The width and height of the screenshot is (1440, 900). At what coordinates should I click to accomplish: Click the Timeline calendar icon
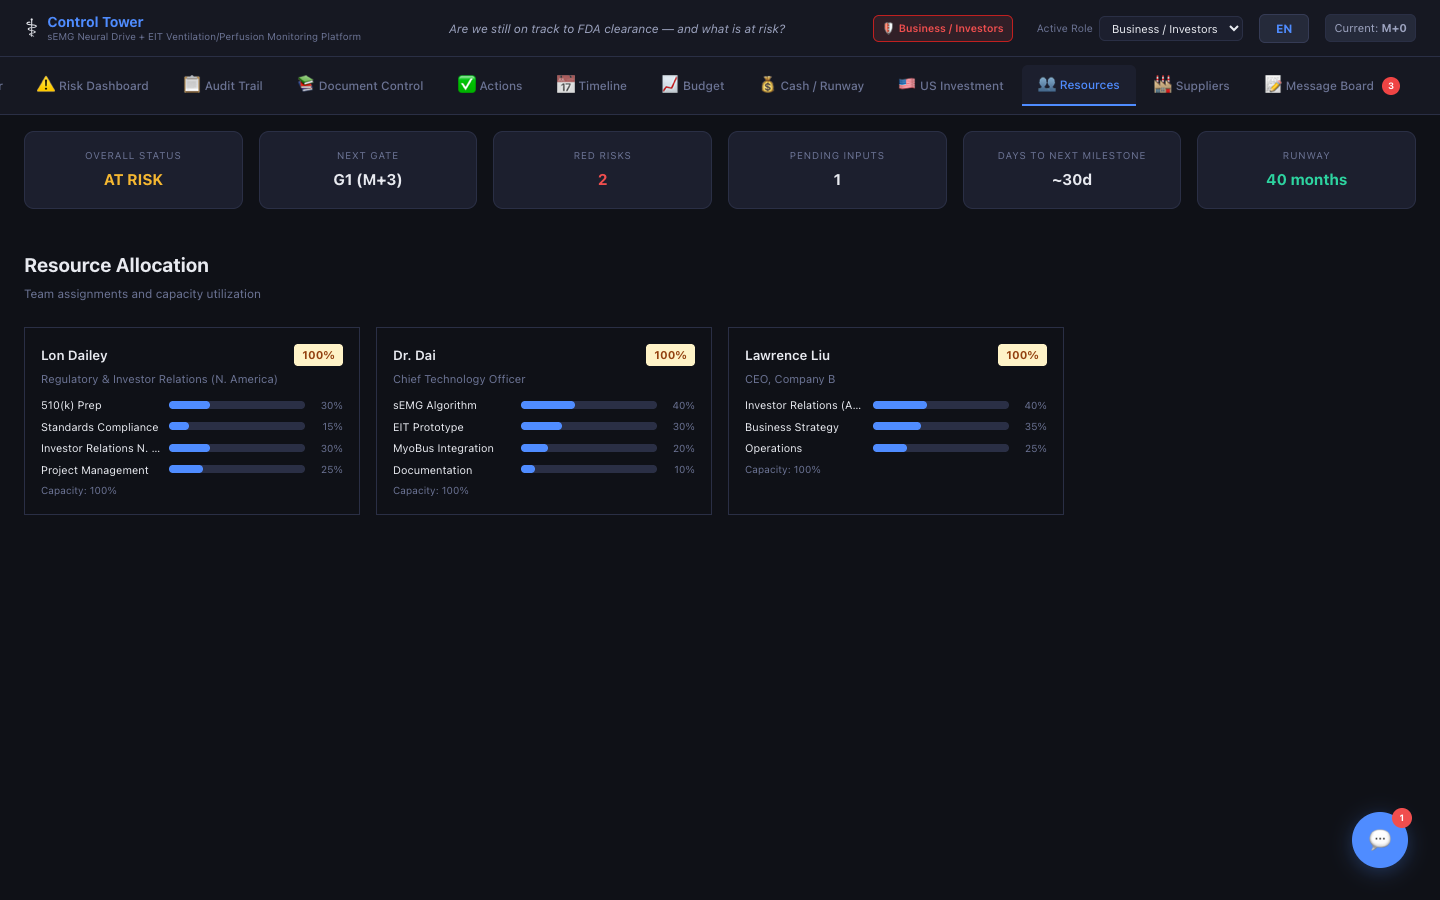click(x=566, y=85)
